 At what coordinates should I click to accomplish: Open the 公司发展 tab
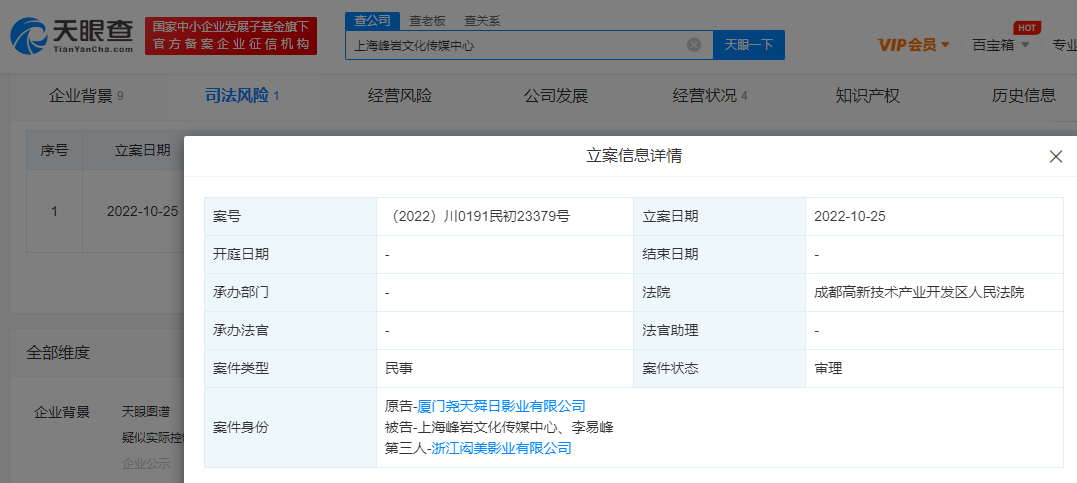(x=556, y=96)
